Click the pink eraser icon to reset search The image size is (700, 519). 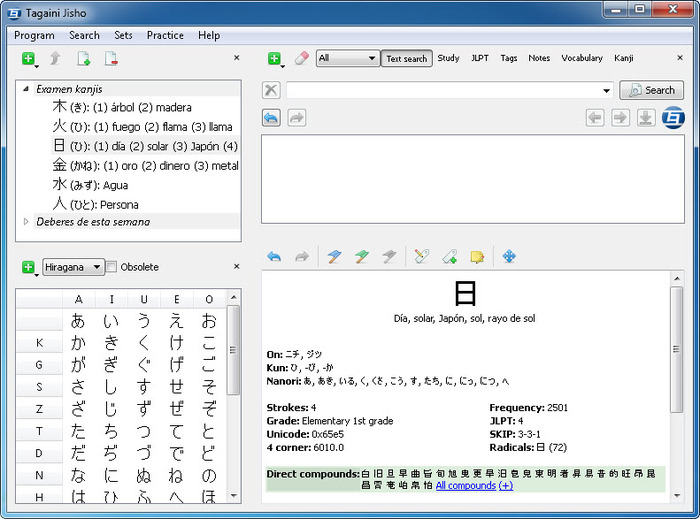(302, 58)
